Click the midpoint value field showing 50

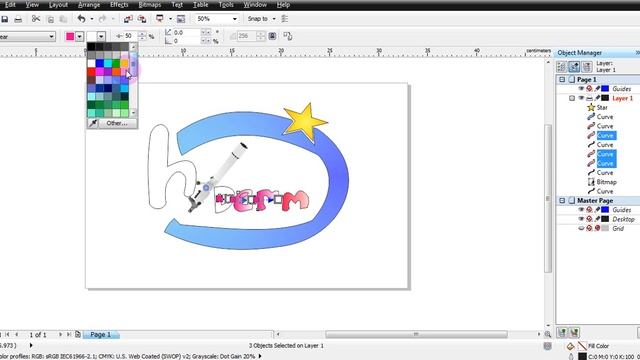point(130,36)
